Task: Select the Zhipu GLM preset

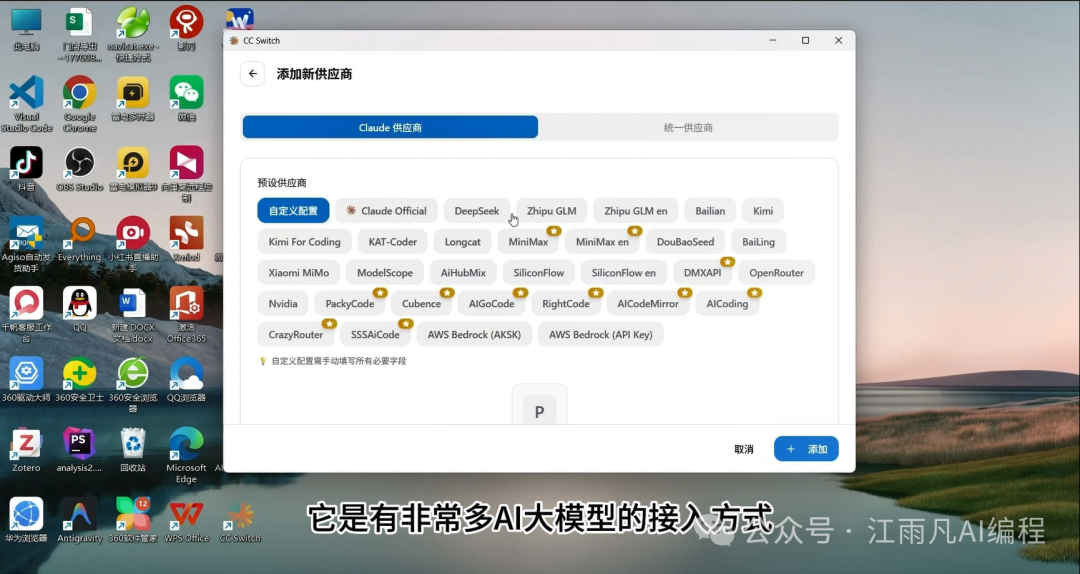Action: point(552,211)
